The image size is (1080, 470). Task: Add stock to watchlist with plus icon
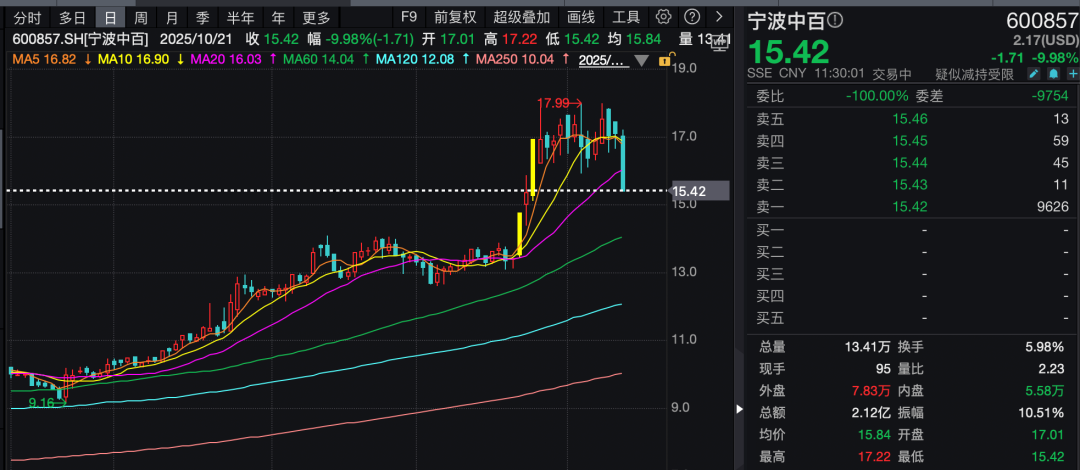pos(1072,74)
